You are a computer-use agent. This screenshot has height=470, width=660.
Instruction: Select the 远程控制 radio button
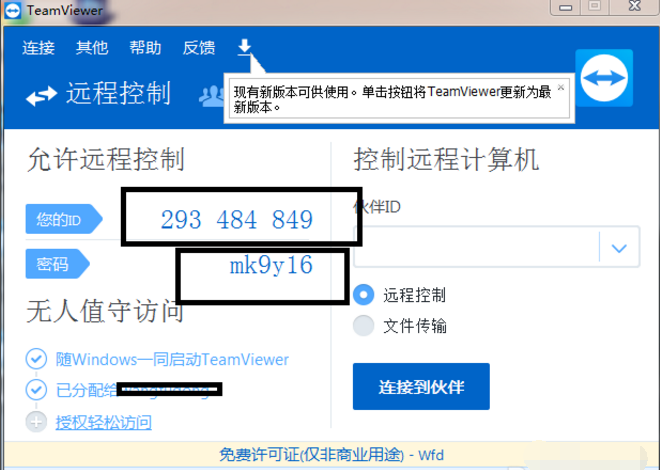pyautogui.click(x=365, y=295)
